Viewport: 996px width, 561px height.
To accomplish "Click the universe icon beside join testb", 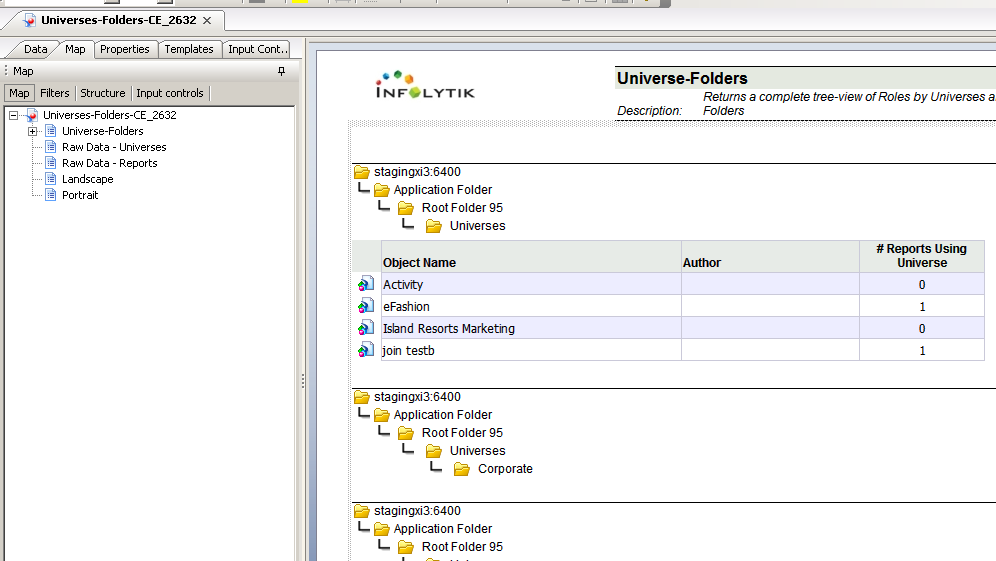I will (366, 351).
